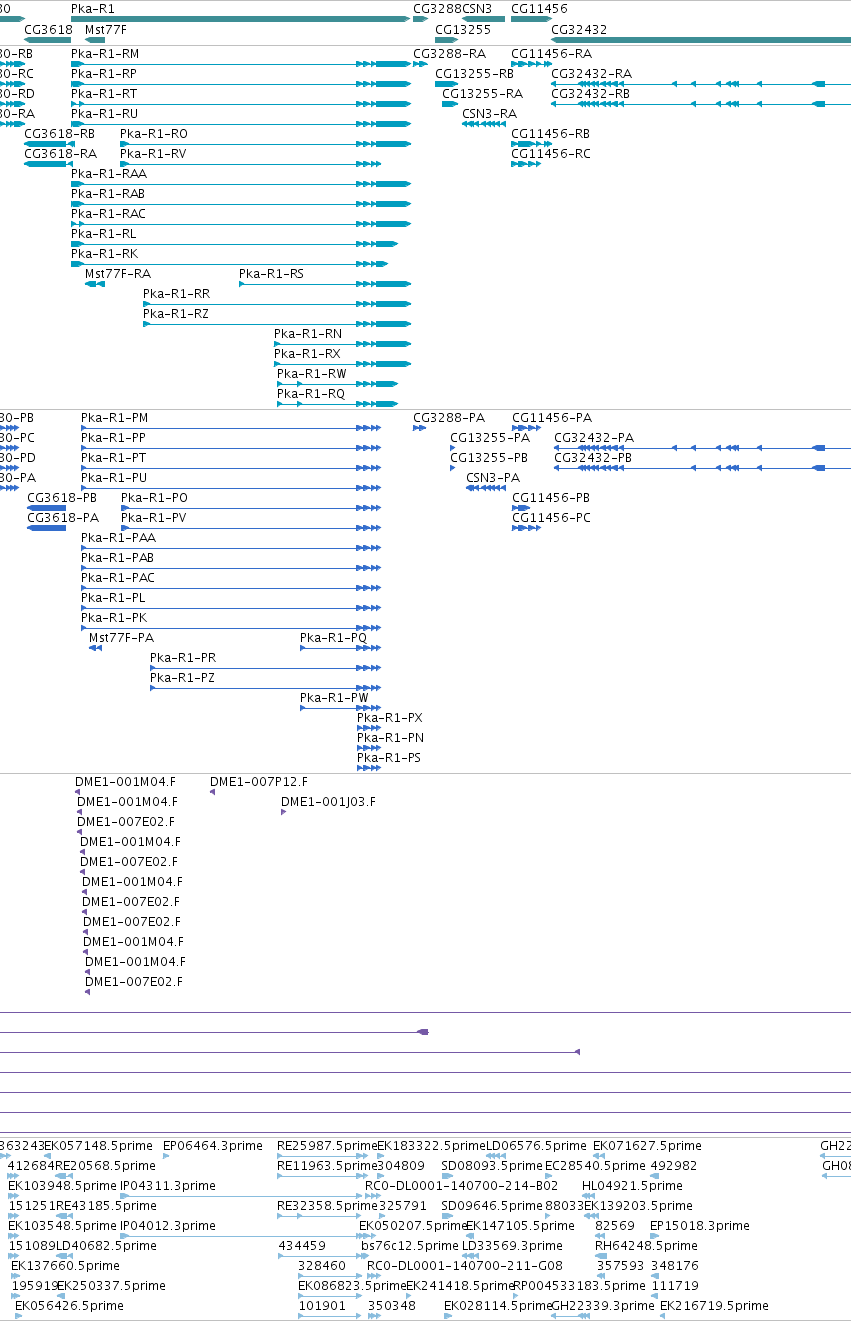The image size is (851, 1321).
Task: Click transcript Pka-R1-RU
Action: point(104,114)
